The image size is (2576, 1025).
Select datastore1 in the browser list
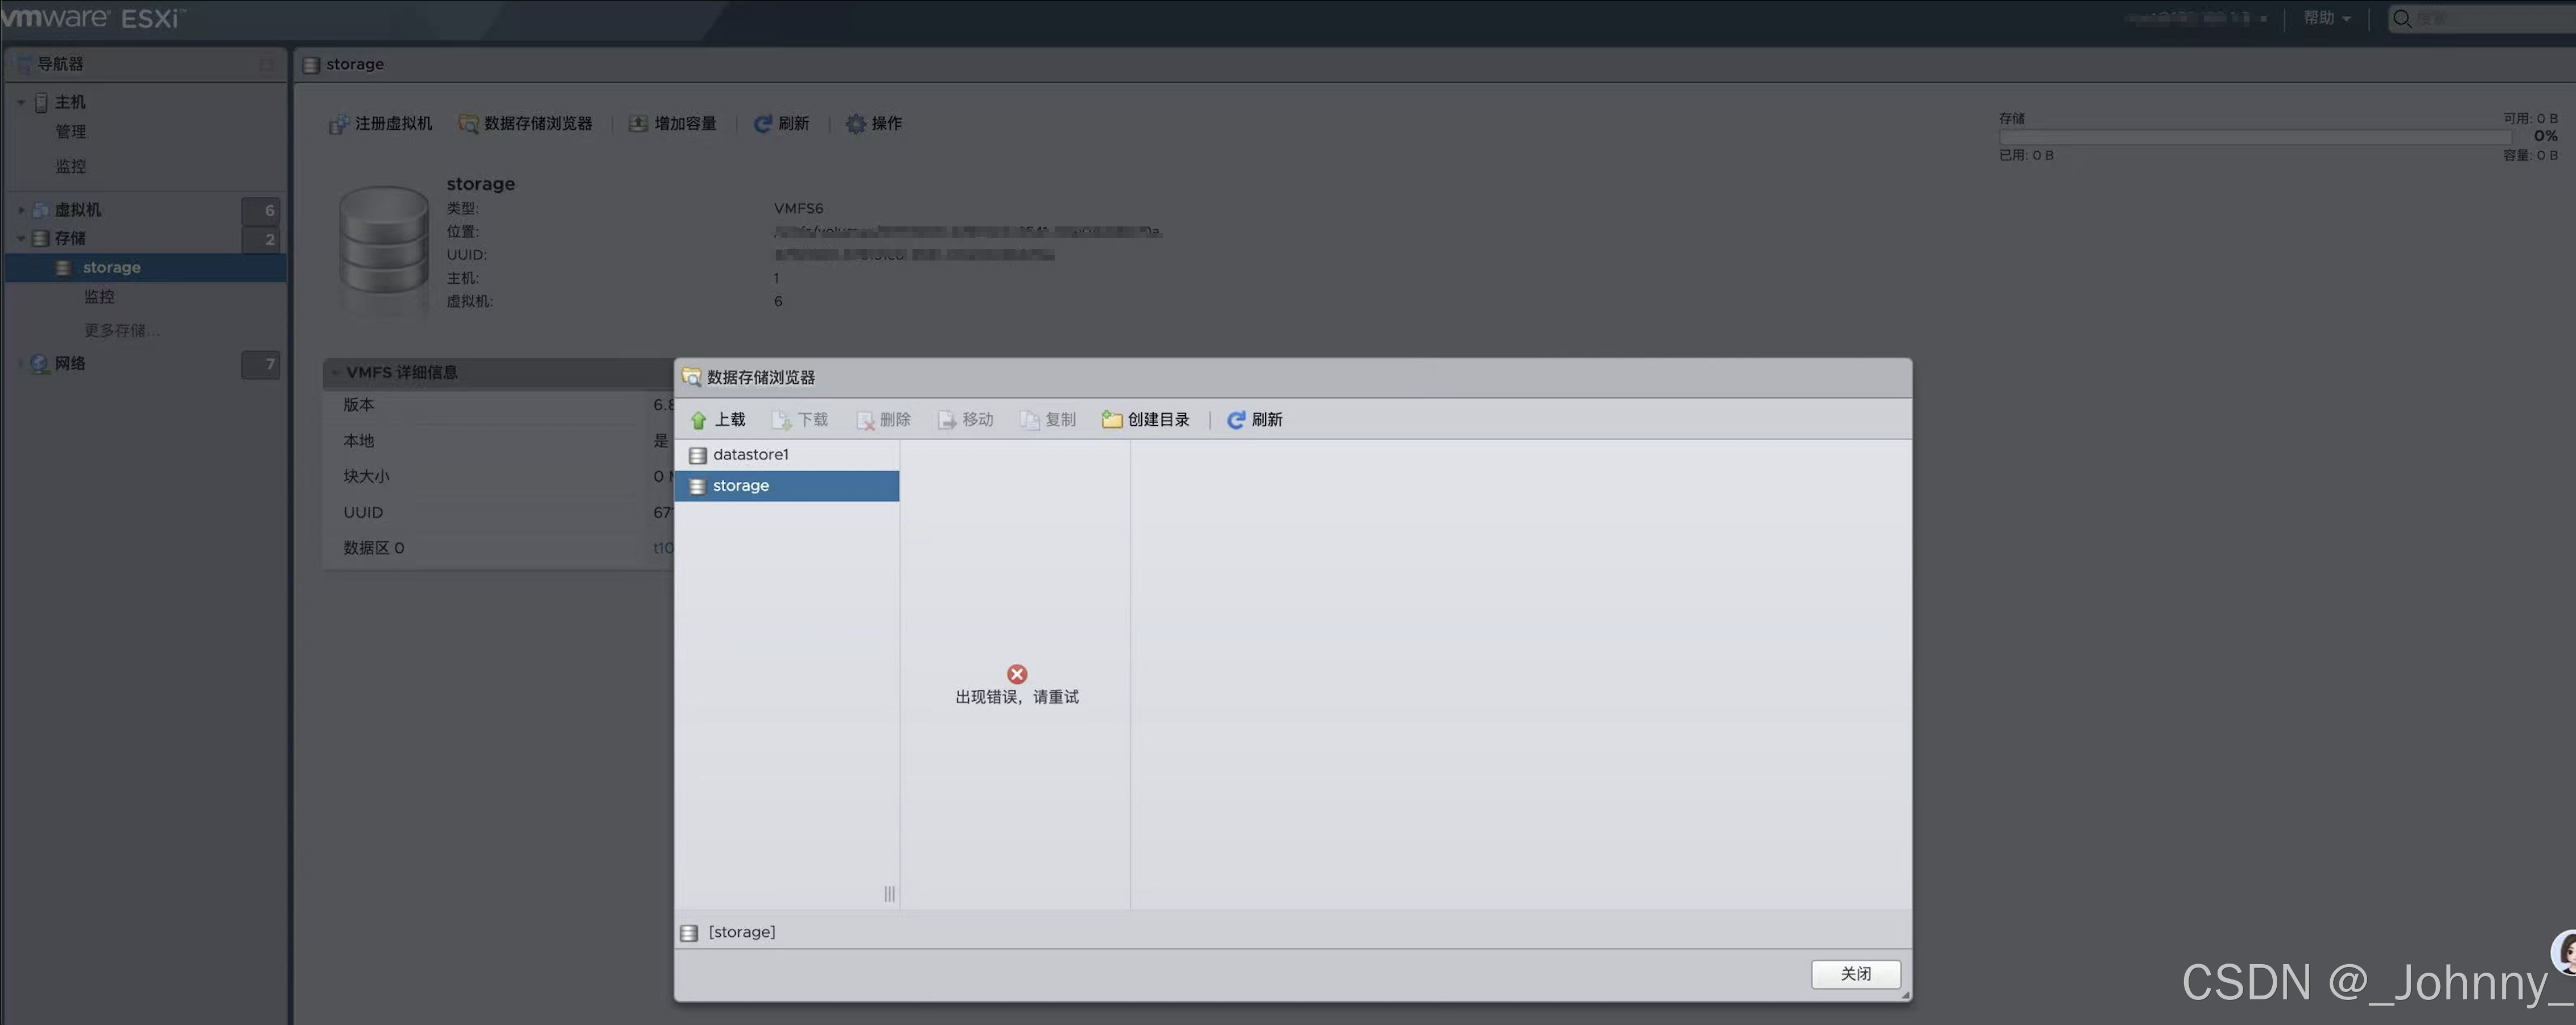[750, 455]
